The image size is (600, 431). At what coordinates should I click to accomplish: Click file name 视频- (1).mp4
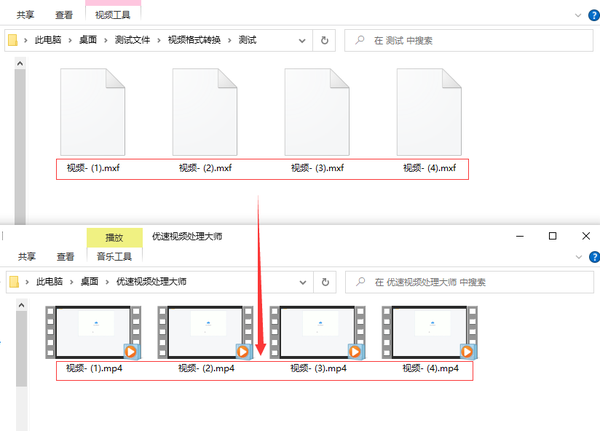pyautogui.click(x=94, y=369)
